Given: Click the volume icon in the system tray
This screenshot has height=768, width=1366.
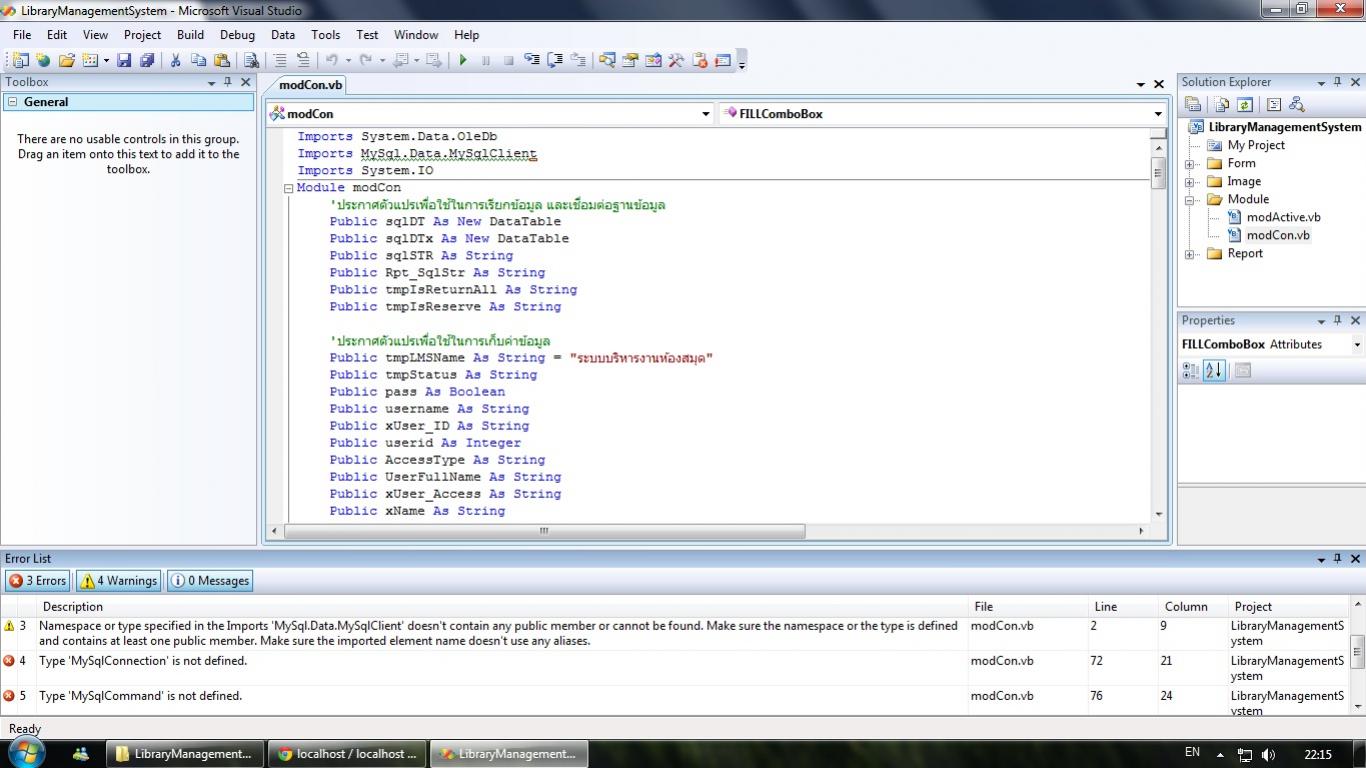Looking at the screenshot, I should click(x=1269, y=754).
